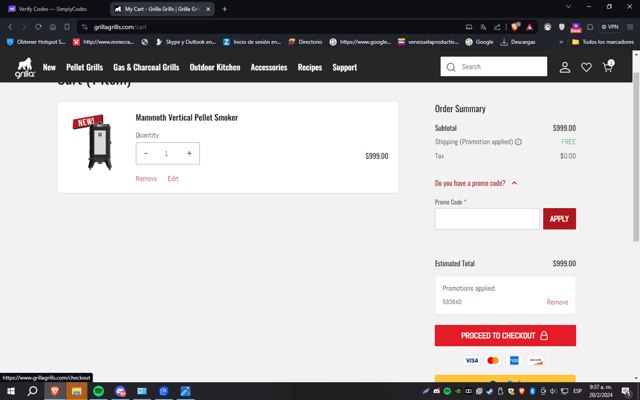The image size is (640, 400).
Task: Open the Descargas bookmark
Action: pos(518,42)
